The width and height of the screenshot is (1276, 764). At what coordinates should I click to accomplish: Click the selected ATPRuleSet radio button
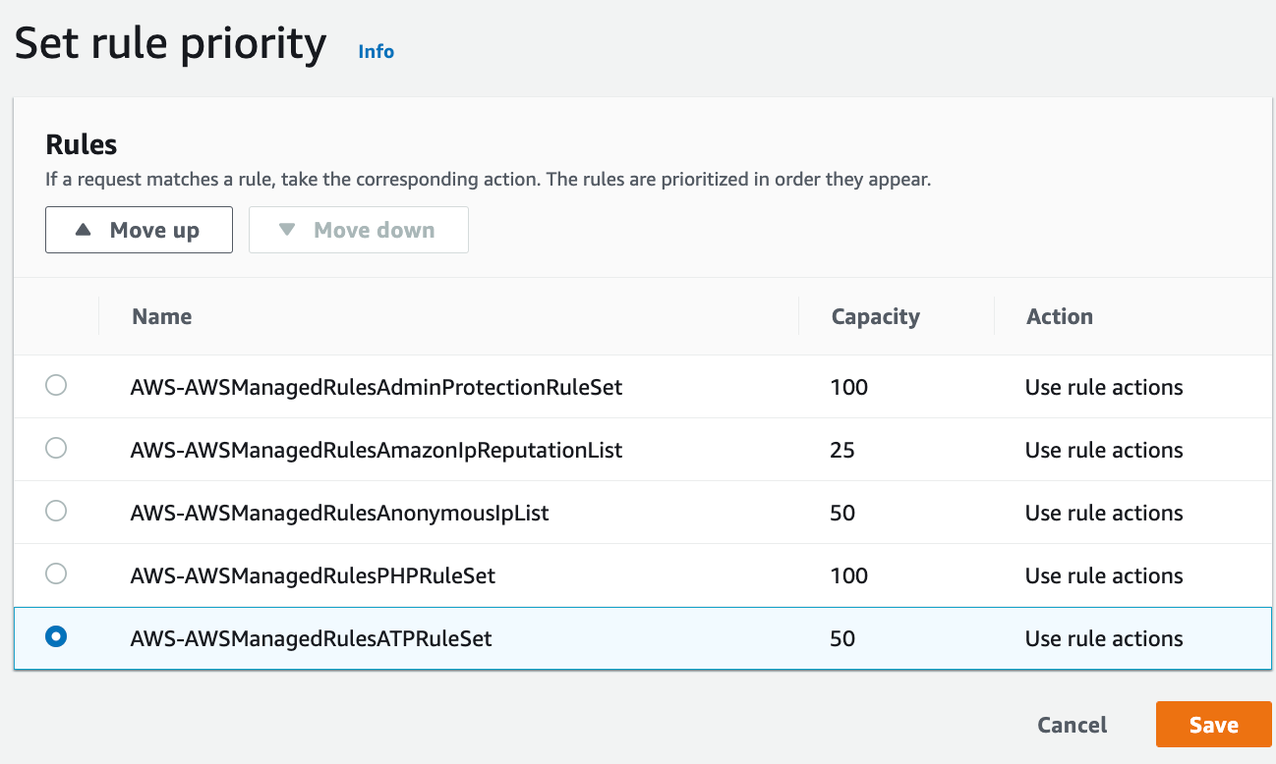[56, 637]
